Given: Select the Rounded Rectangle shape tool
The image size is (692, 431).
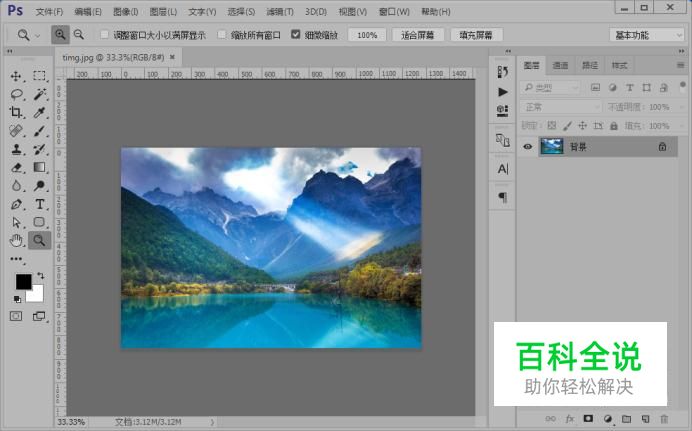Looking at the screenshot, I should point(39,222).
